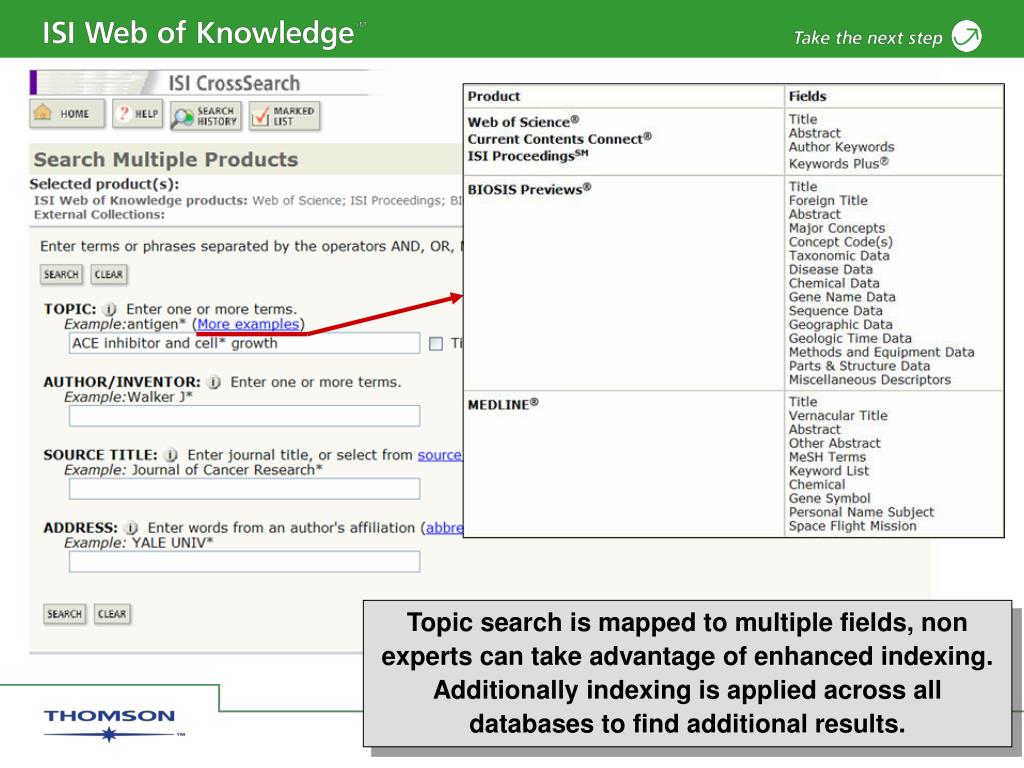Click the ISI Web of Knowledge header title
Screen dimensions: 1024x768
[x=199, y=33]
